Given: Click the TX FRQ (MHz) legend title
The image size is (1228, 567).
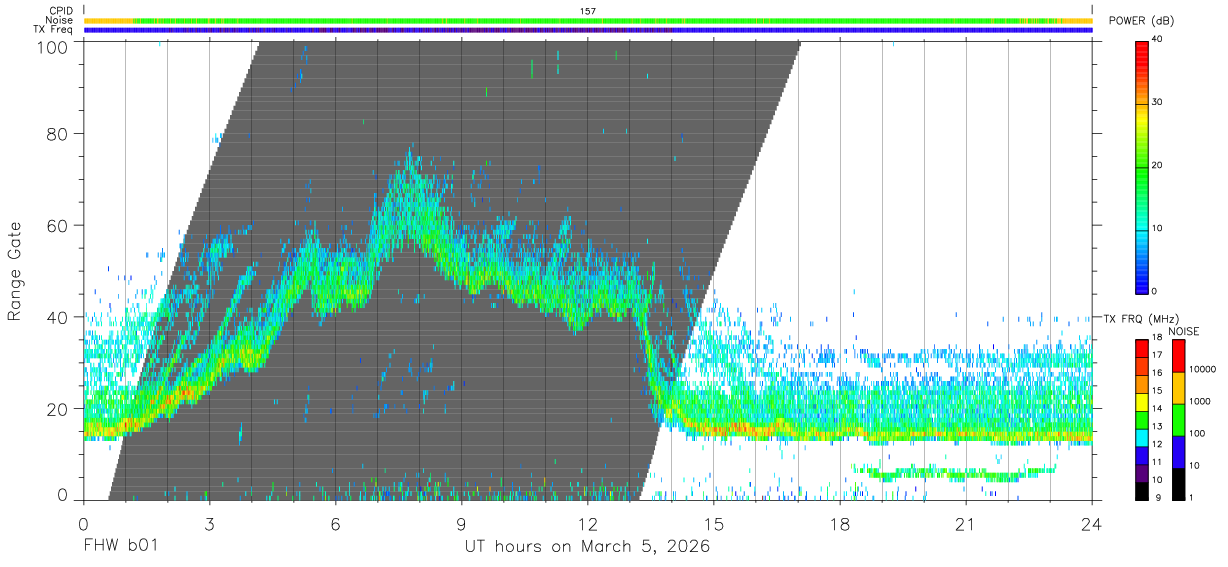Looking at the screenshot, I should point(1140,318).
